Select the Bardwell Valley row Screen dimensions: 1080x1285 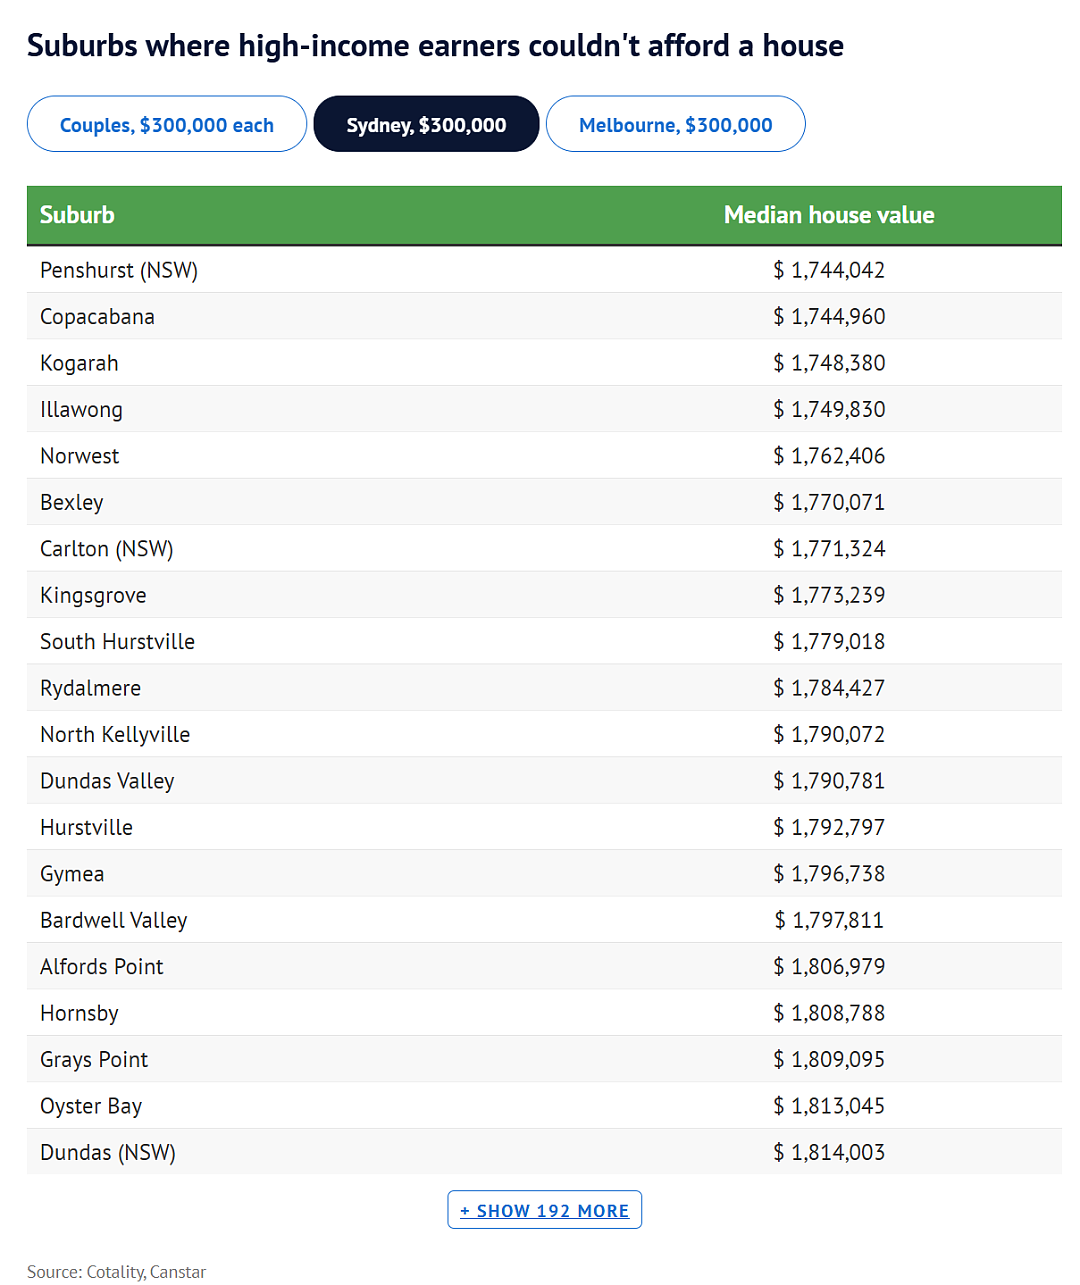click(x=544, y=920)
